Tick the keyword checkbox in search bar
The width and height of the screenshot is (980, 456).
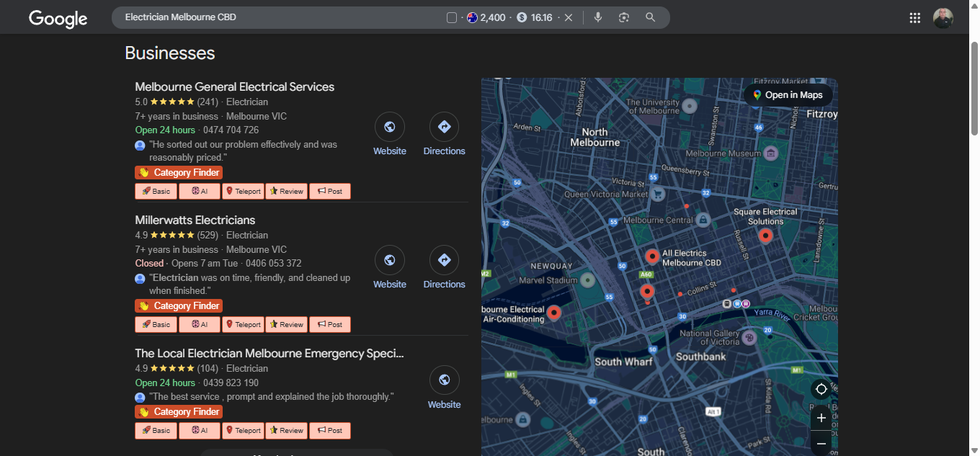(452, 17)
